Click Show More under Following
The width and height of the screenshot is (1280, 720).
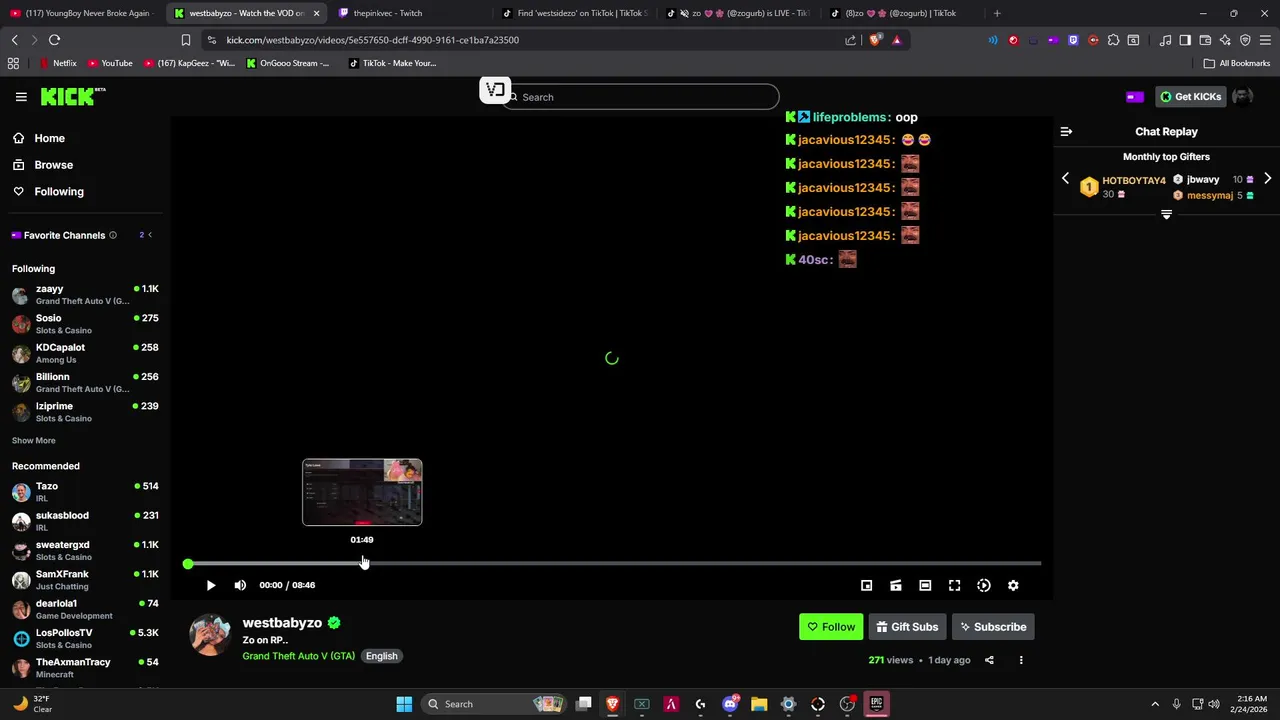coord(34,441)
